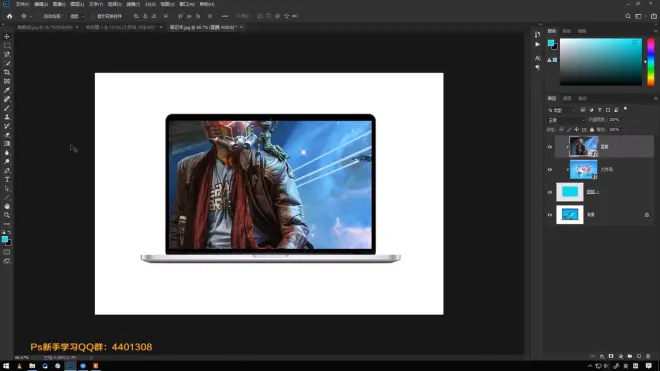
Task: Select the Healing Brush tool
Action: [x=7, y=99]
